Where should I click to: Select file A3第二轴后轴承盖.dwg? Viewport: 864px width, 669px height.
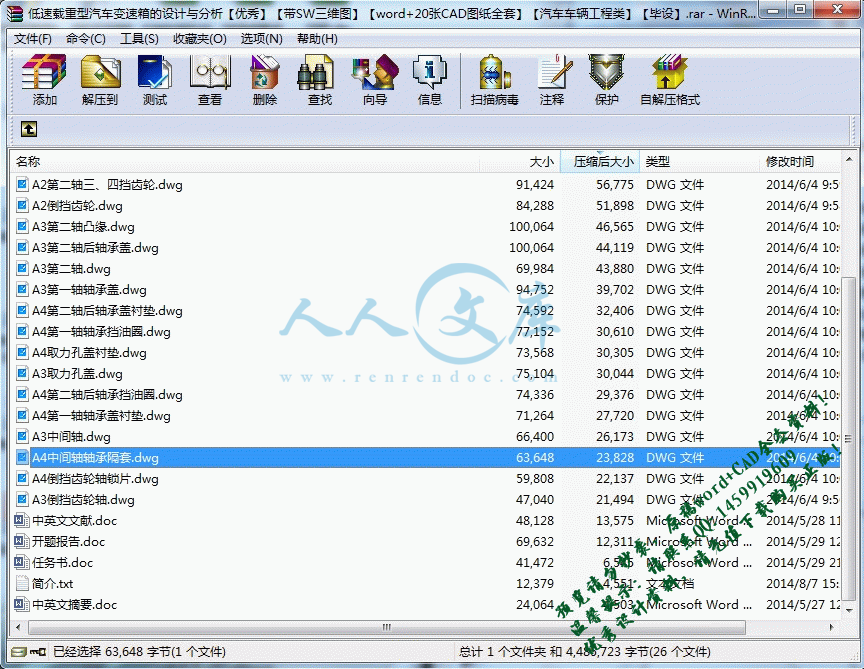coord(95,247)
